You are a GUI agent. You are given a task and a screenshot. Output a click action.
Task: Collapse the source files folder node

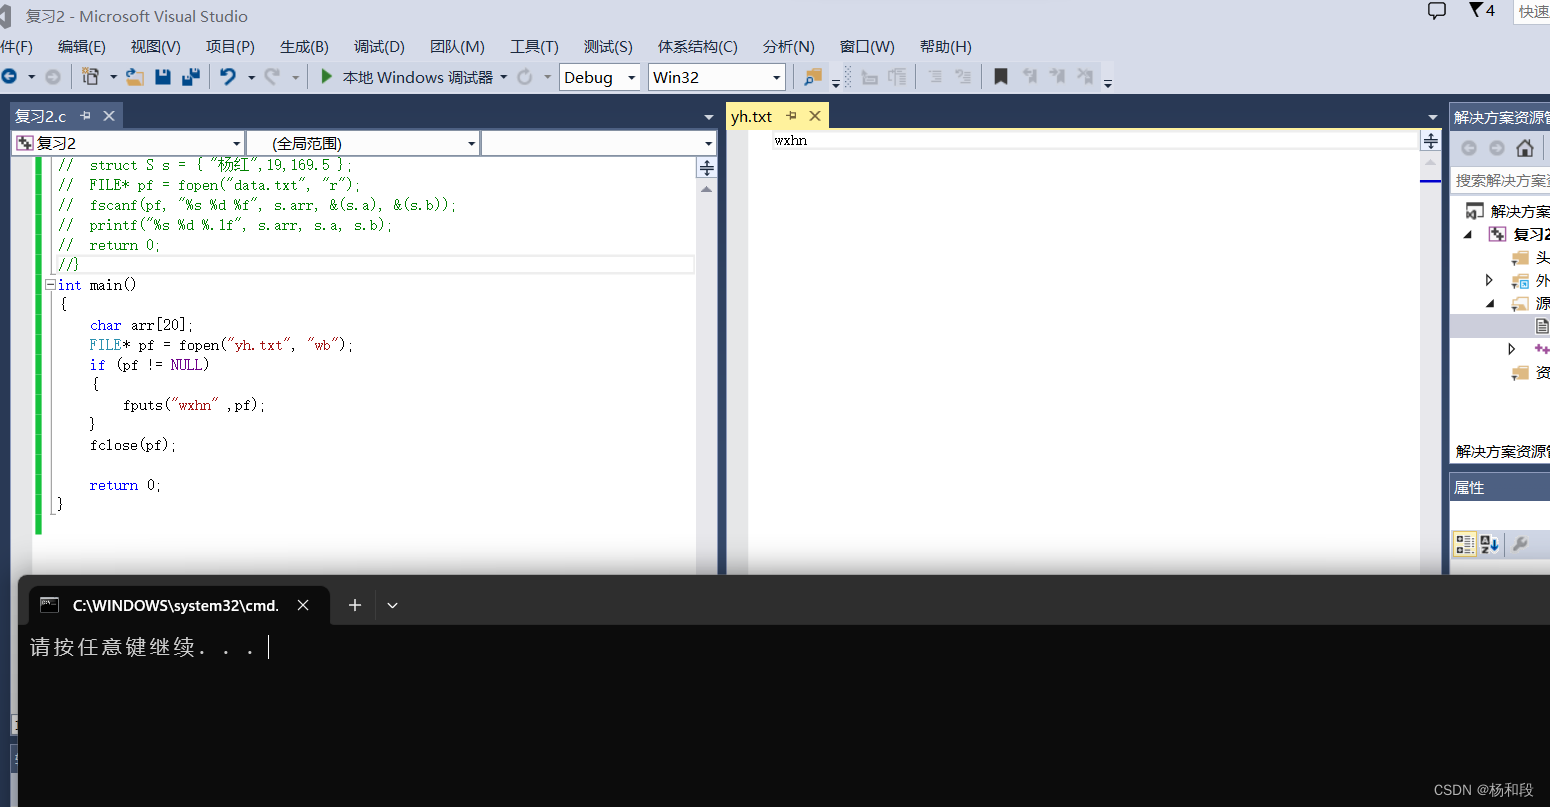click(x=1490, y=303)
